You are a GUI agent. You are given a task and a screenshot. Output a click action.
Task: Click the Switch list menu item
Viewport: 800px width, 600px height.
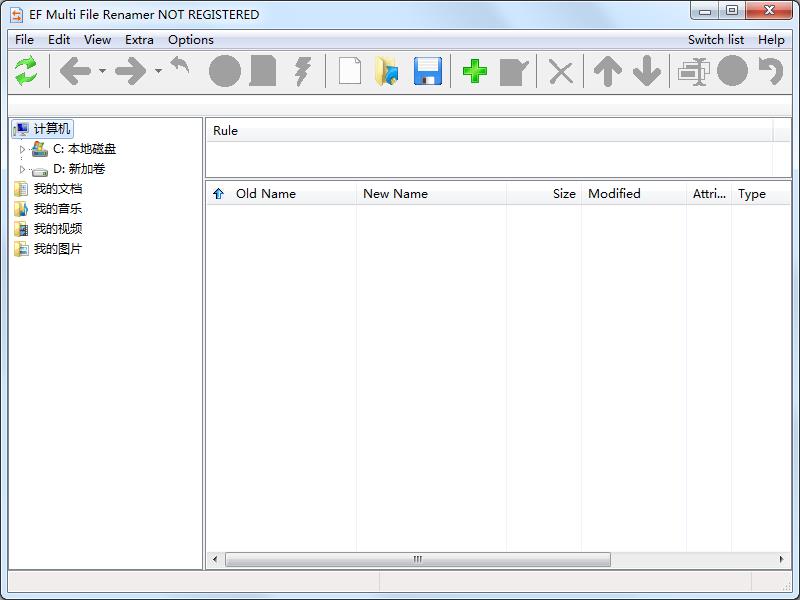tap(716, 40)
